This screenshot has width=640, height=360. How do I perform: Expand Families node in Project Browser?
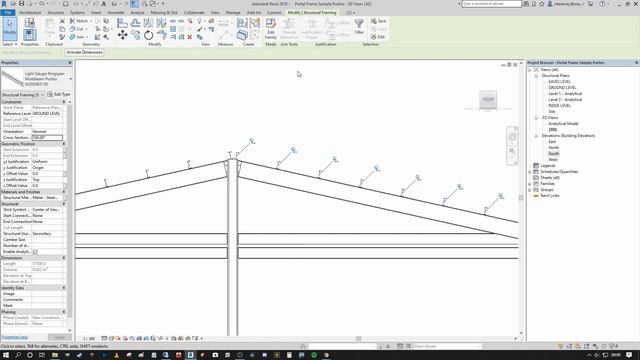coord(530,184)
